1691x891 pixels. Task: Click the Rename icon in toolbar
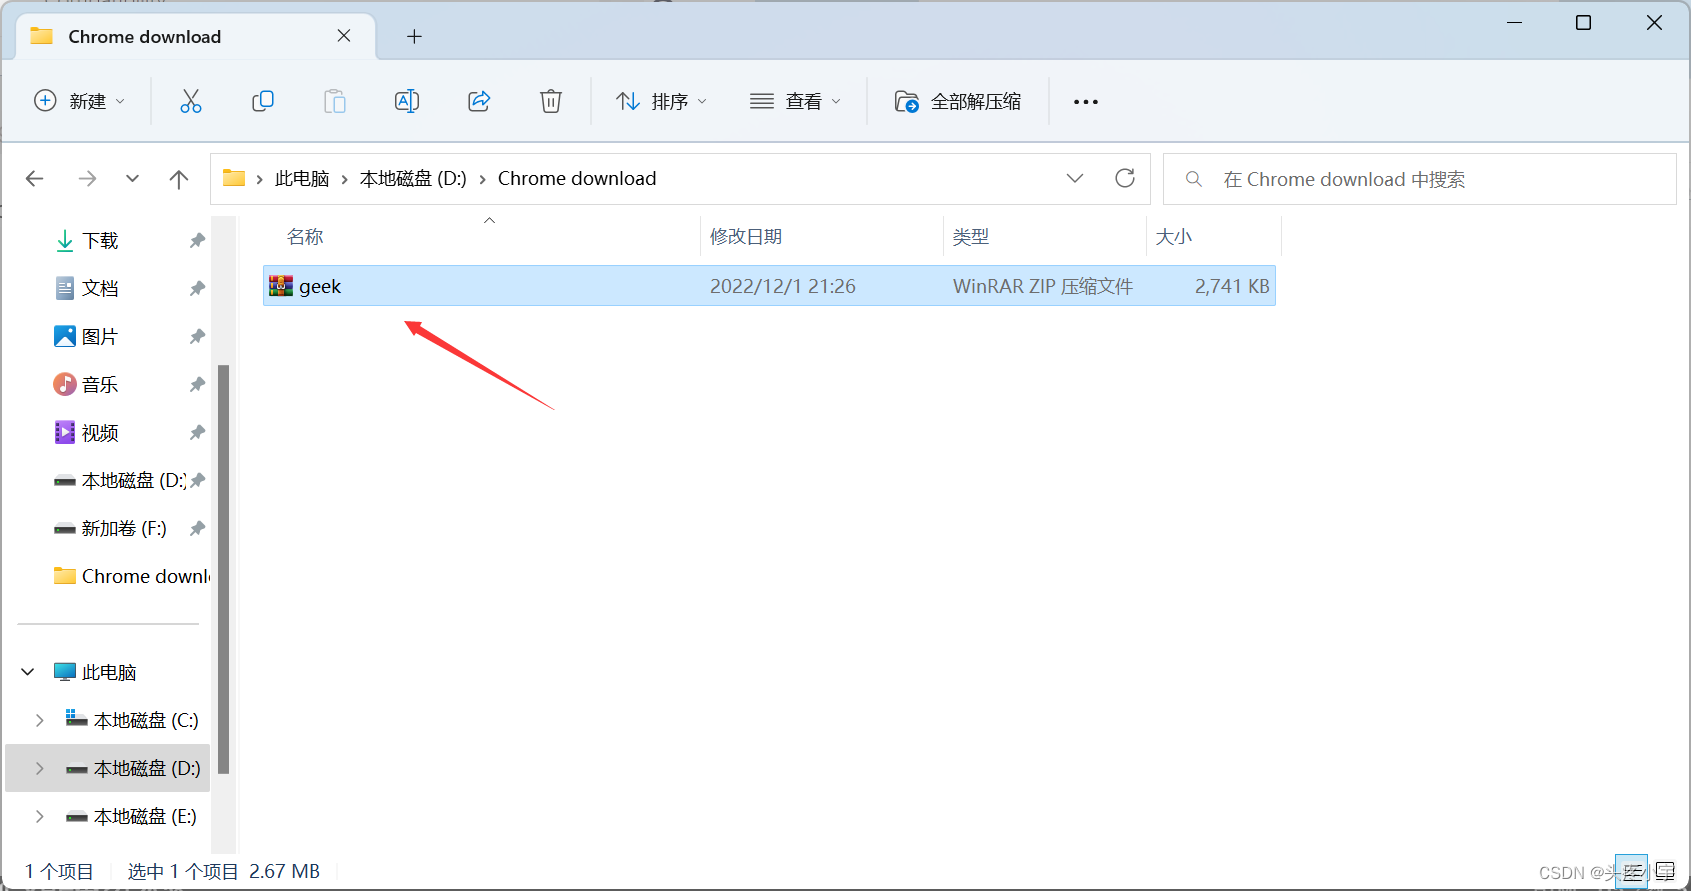tap(407, 101)
